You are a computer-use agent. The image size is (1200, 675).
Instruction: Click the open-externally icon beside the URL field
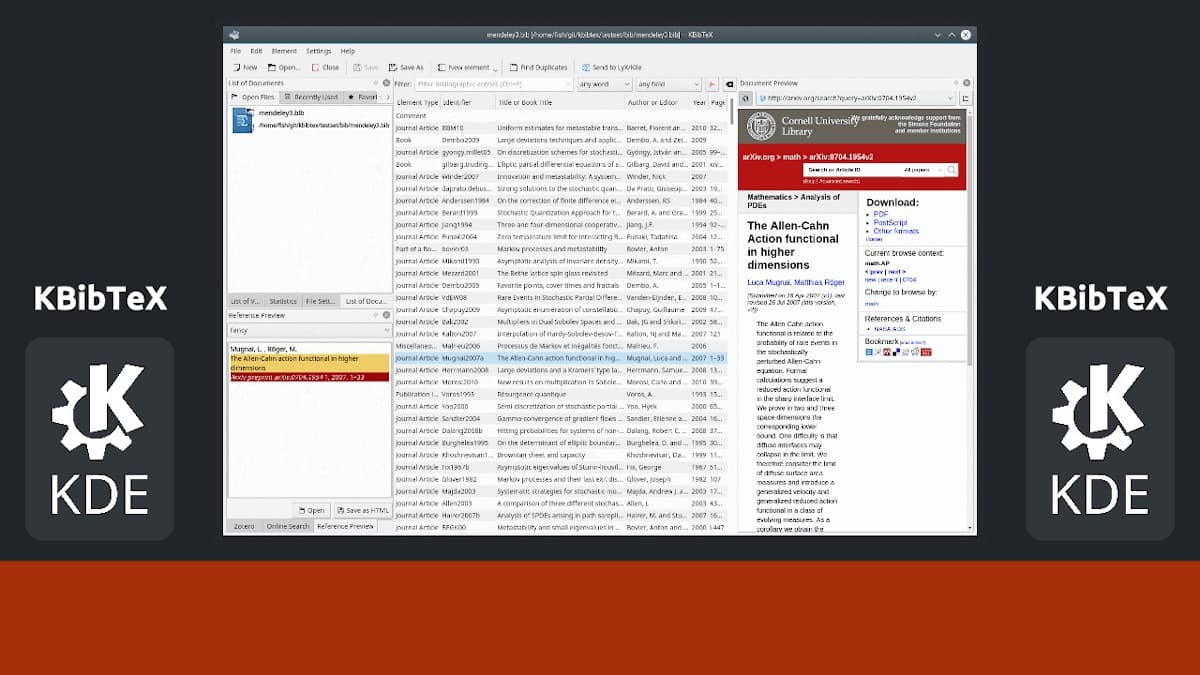[966, 98]
